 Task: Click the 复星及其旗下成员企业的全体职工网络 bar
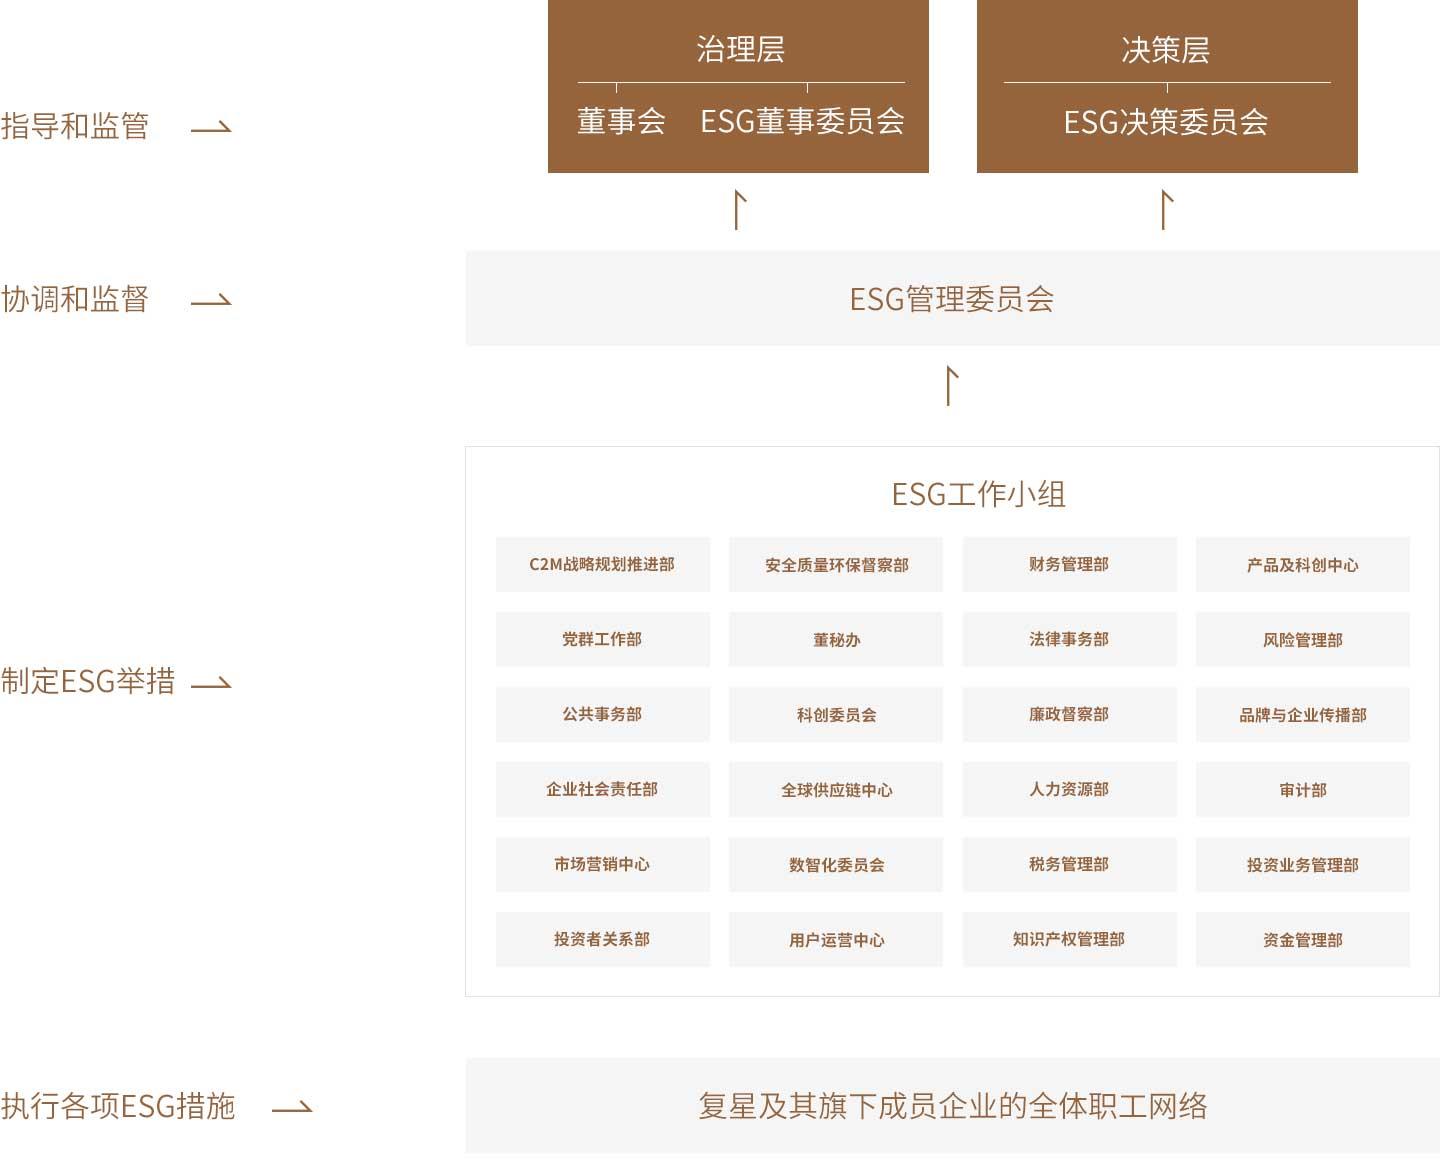[951, 1106]
